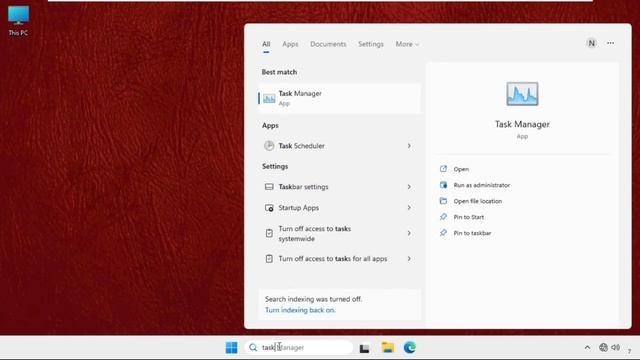Click the taskbar search text field
Viewport: 640px width, 360px height.
(299, 347)
